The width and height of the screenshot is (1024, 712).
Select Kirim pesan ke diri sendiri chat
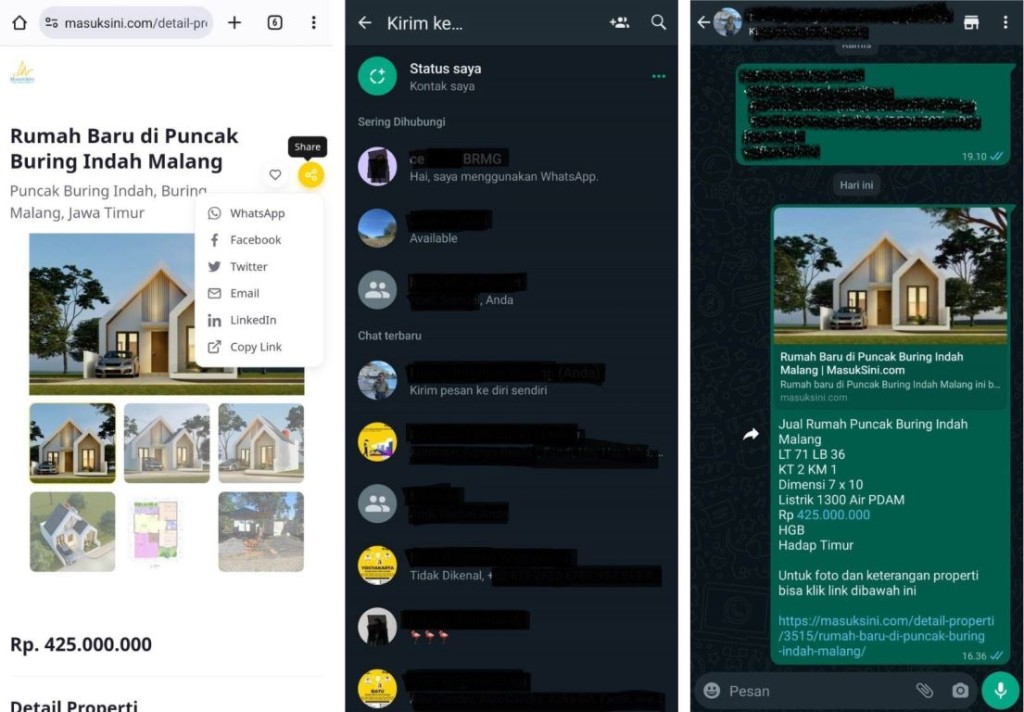point(511,380)
